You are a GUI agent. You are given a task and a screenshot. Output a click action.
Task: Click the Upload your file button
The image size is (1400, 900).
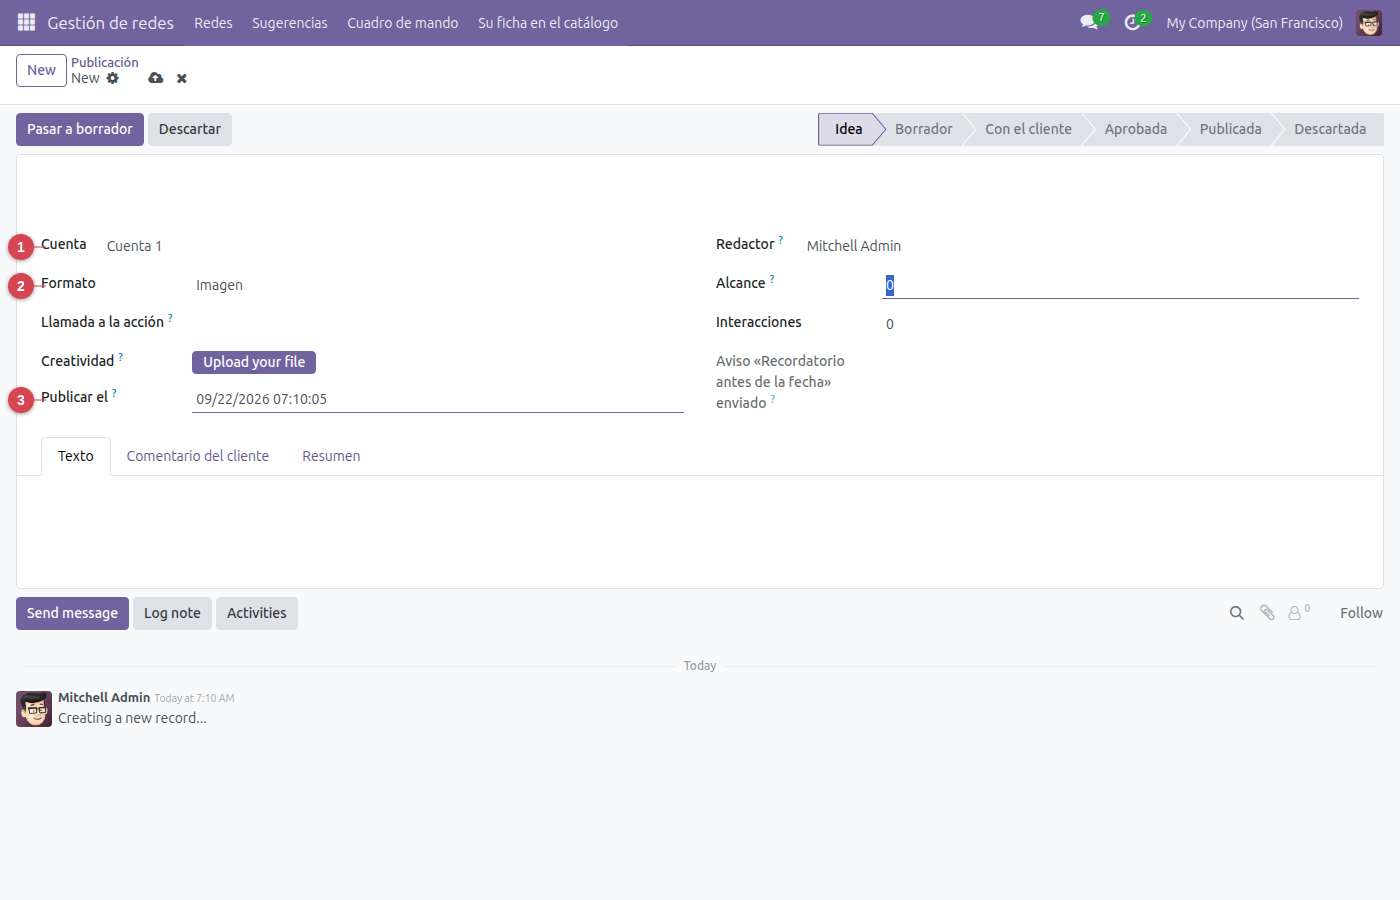pos(254,362)
